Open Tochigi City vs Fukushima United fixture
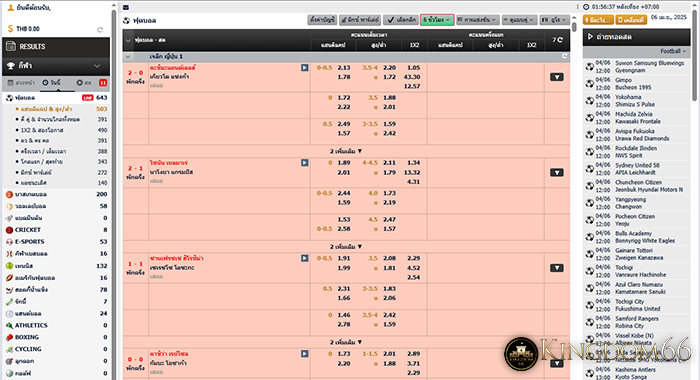700x380 pixels. tap(638, 305)
